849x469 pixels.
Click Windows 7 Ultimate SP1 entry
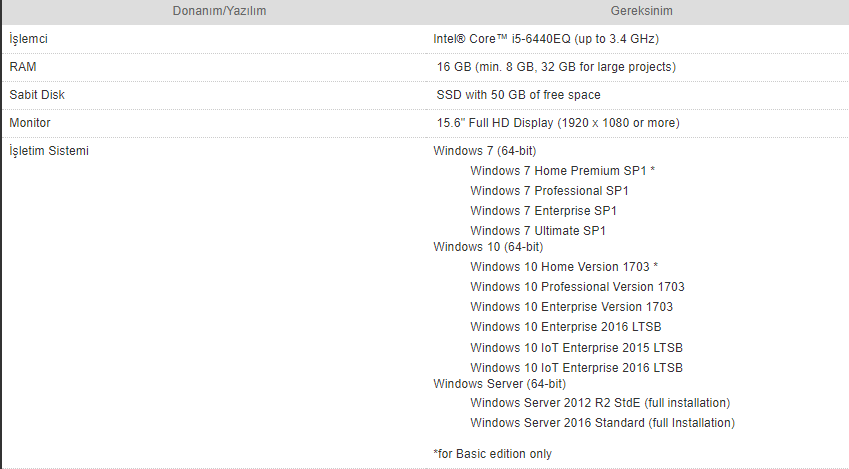538,231
